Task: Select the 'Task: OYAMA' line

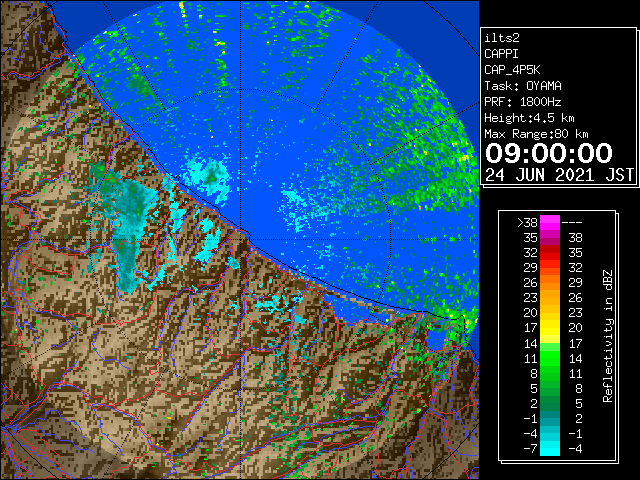Action: pos(523,86)
